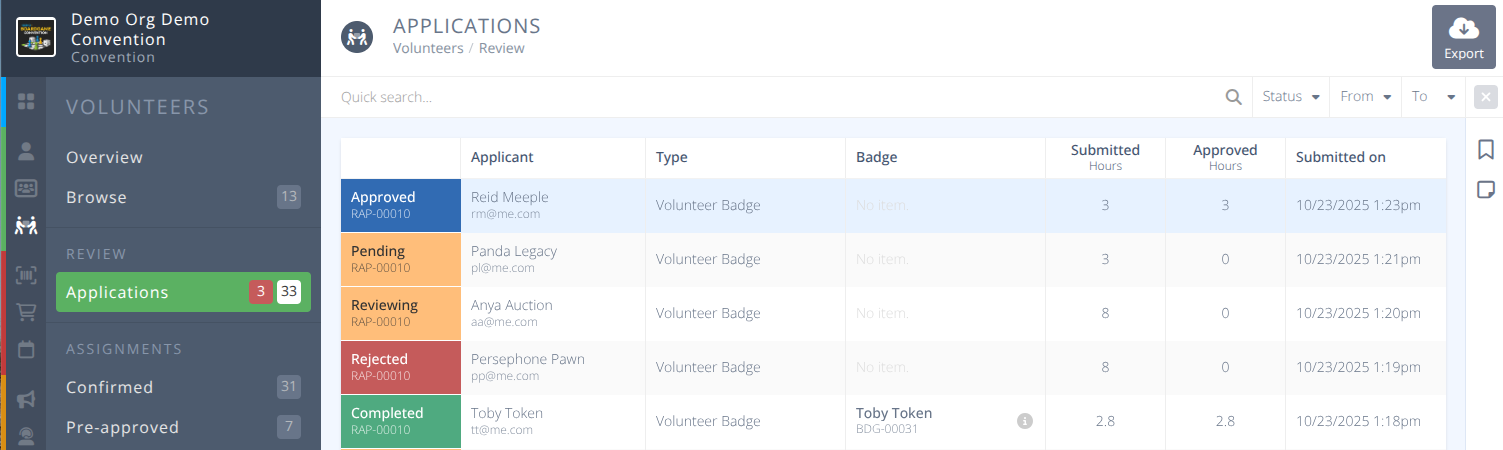Click the search magnifier icon

[x=1233, y=97]
